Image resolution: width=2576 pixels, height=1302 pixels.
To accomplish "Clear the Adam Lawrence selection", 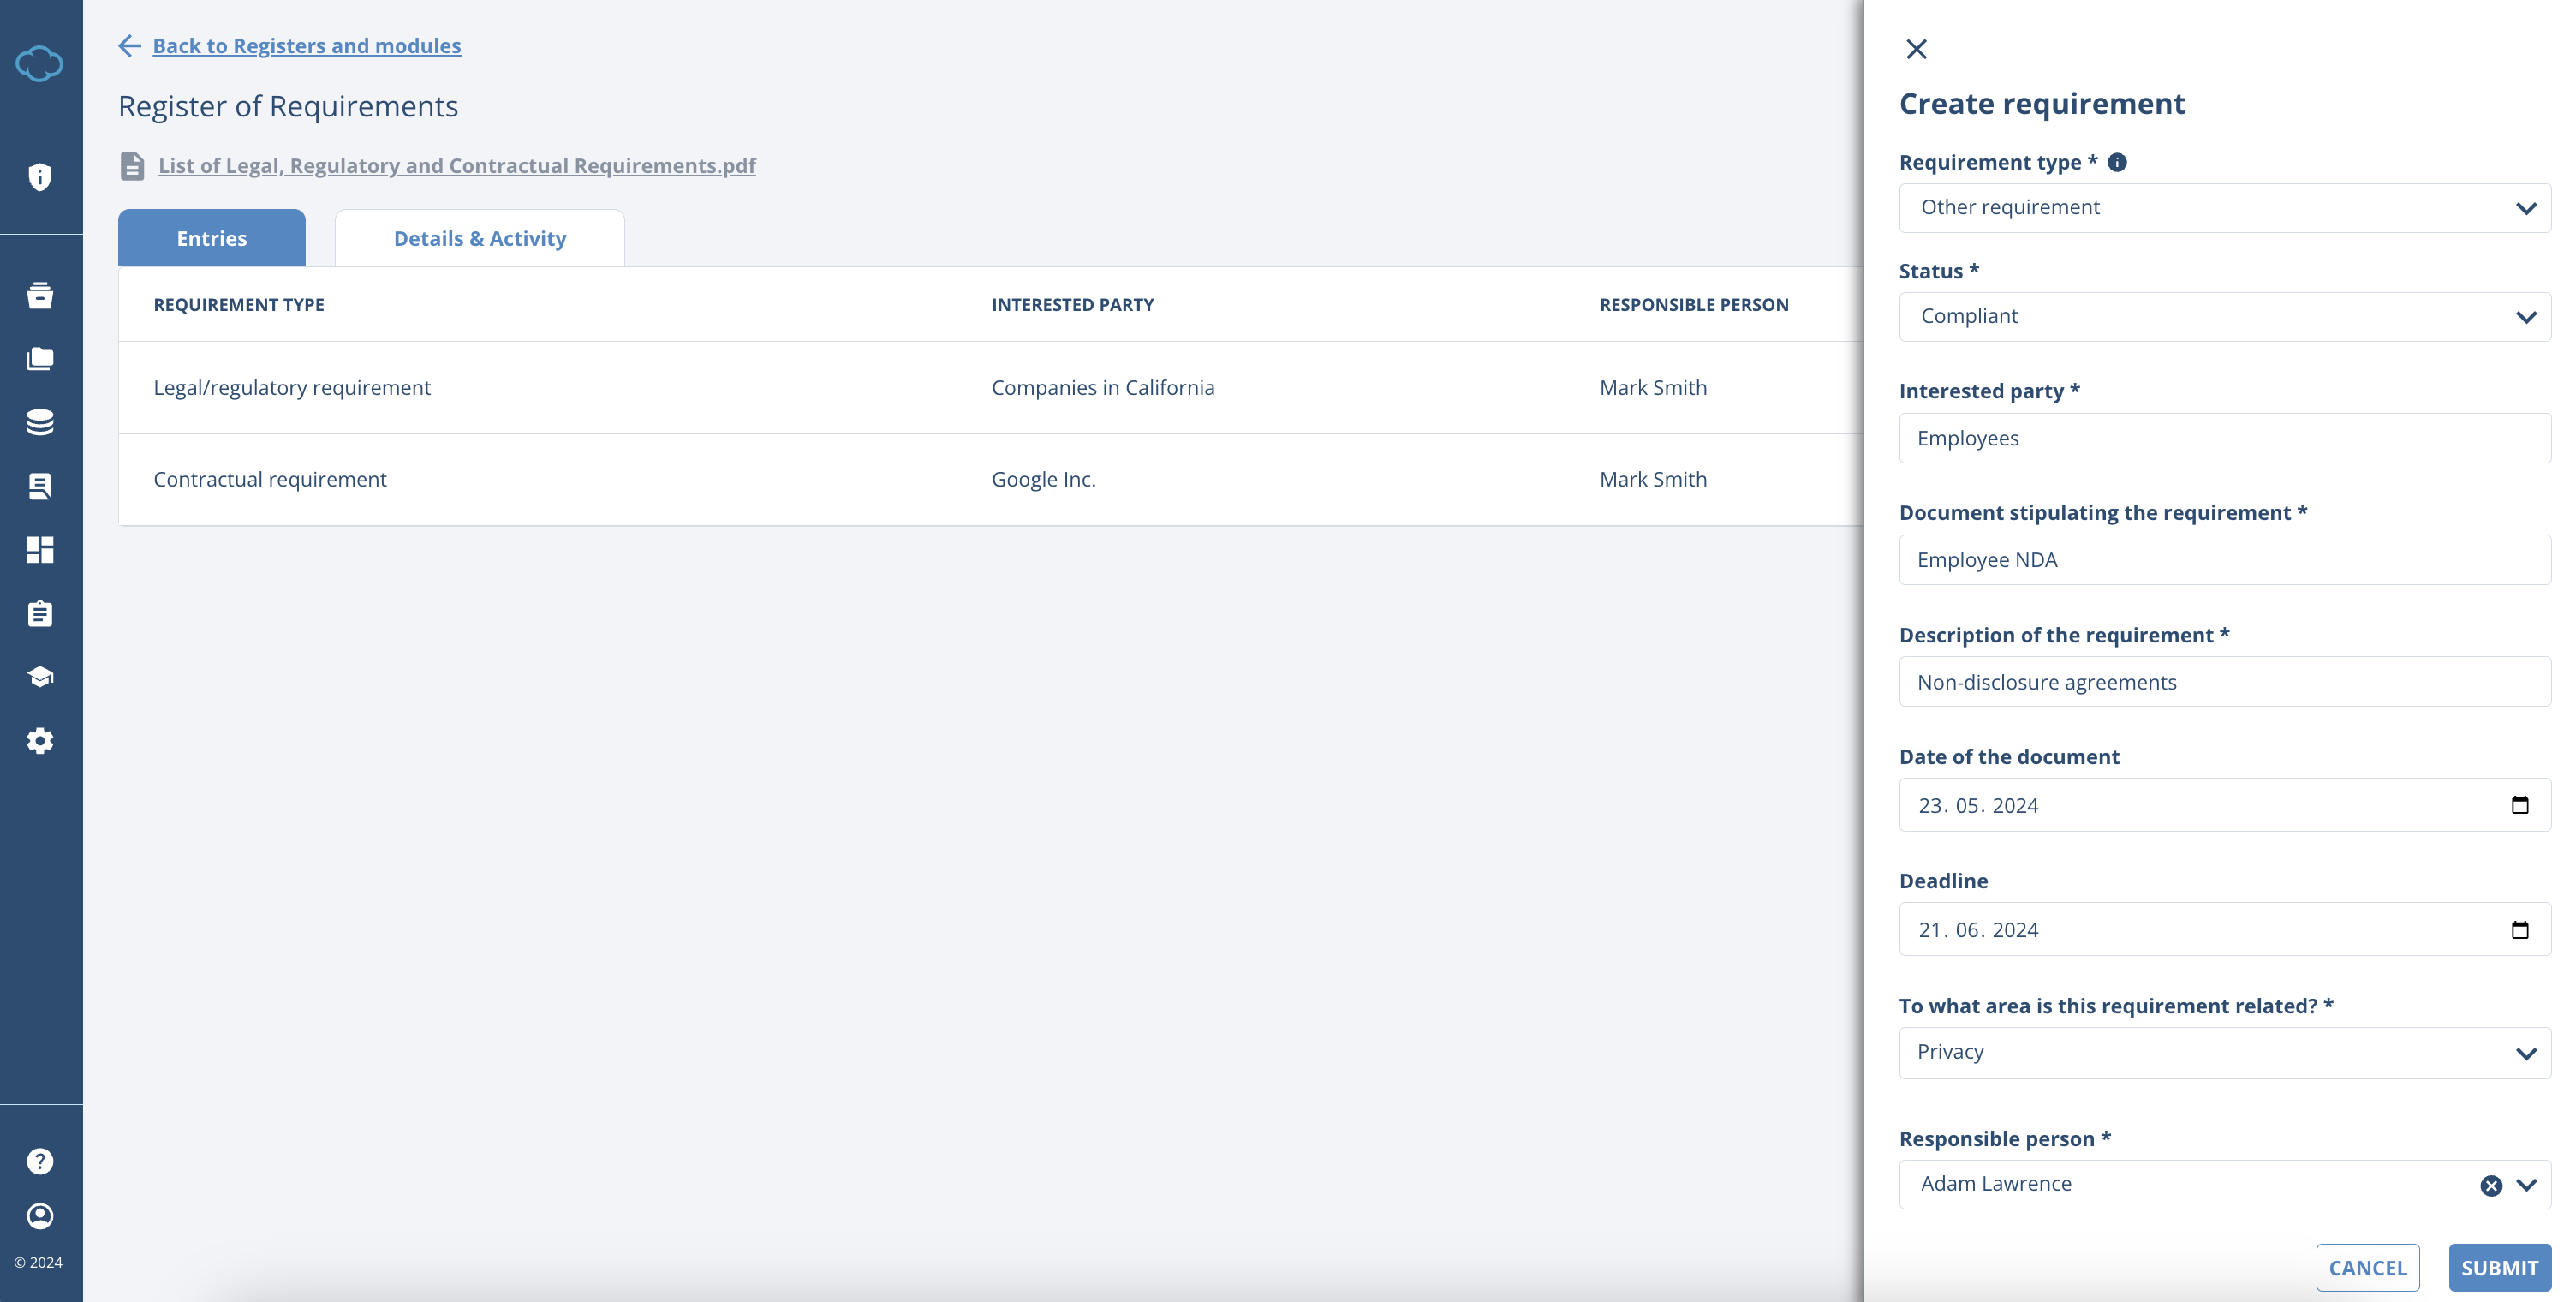I will (2491, 1185).
